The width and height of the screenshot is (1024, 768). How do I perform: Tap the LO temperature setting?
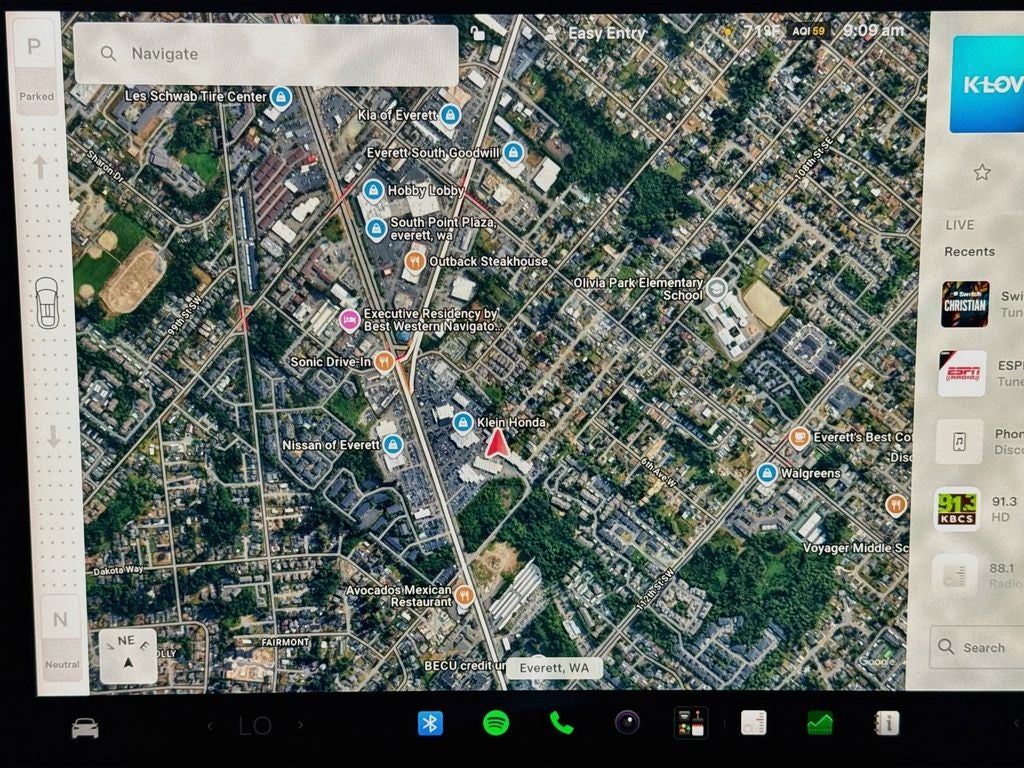point(255,726)
